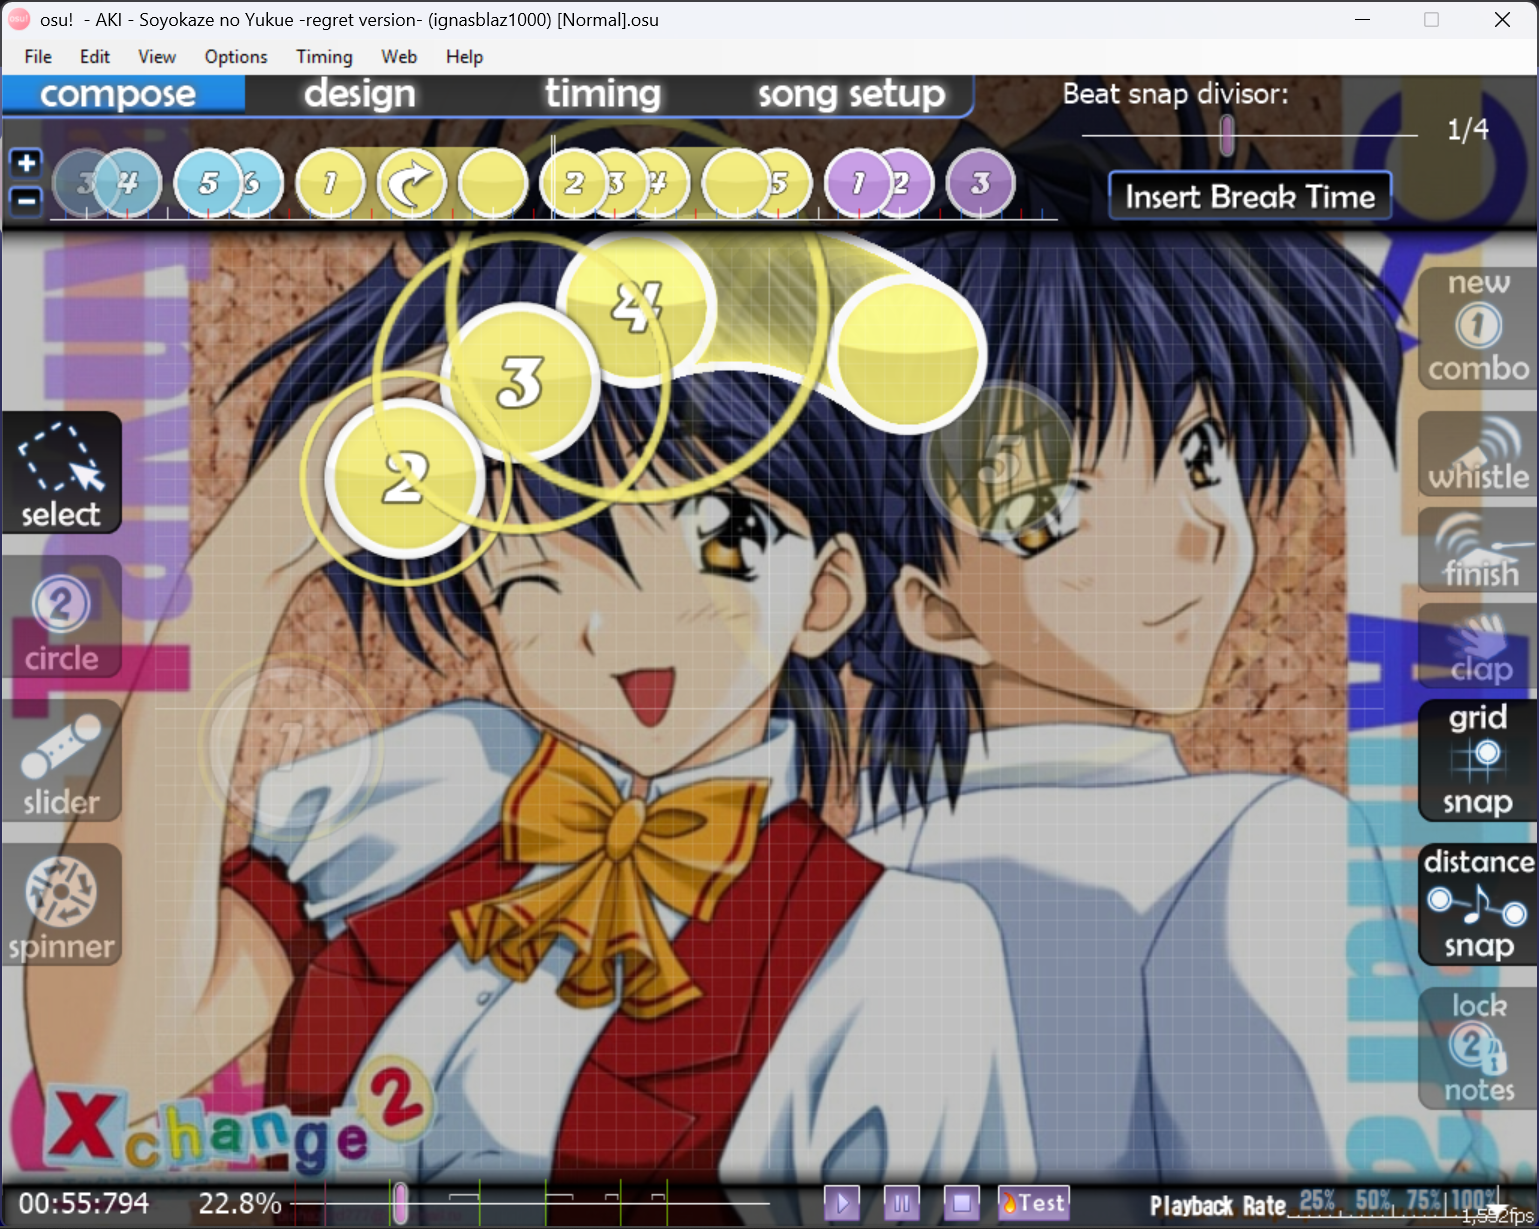This screenshot has height=1229, width=1539.
Task: Select the spinner tool
Action: 61,906
